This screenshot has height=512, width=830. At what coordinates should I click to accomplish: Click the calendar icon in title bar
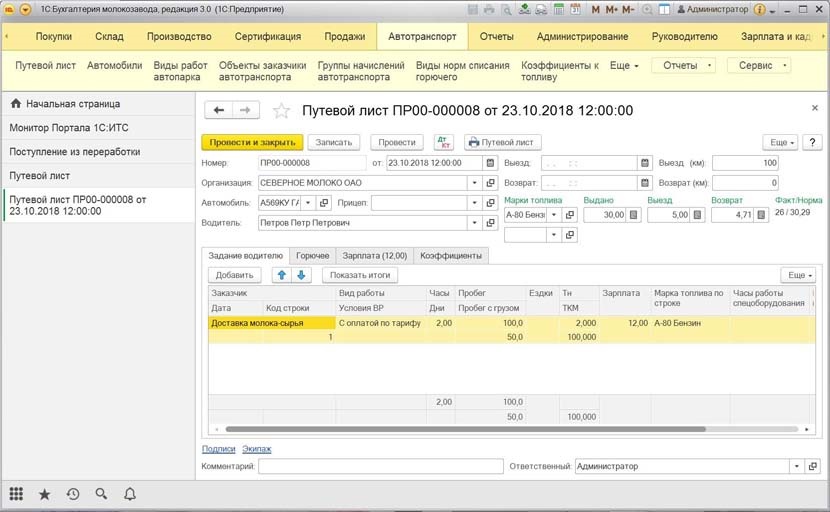575,10
